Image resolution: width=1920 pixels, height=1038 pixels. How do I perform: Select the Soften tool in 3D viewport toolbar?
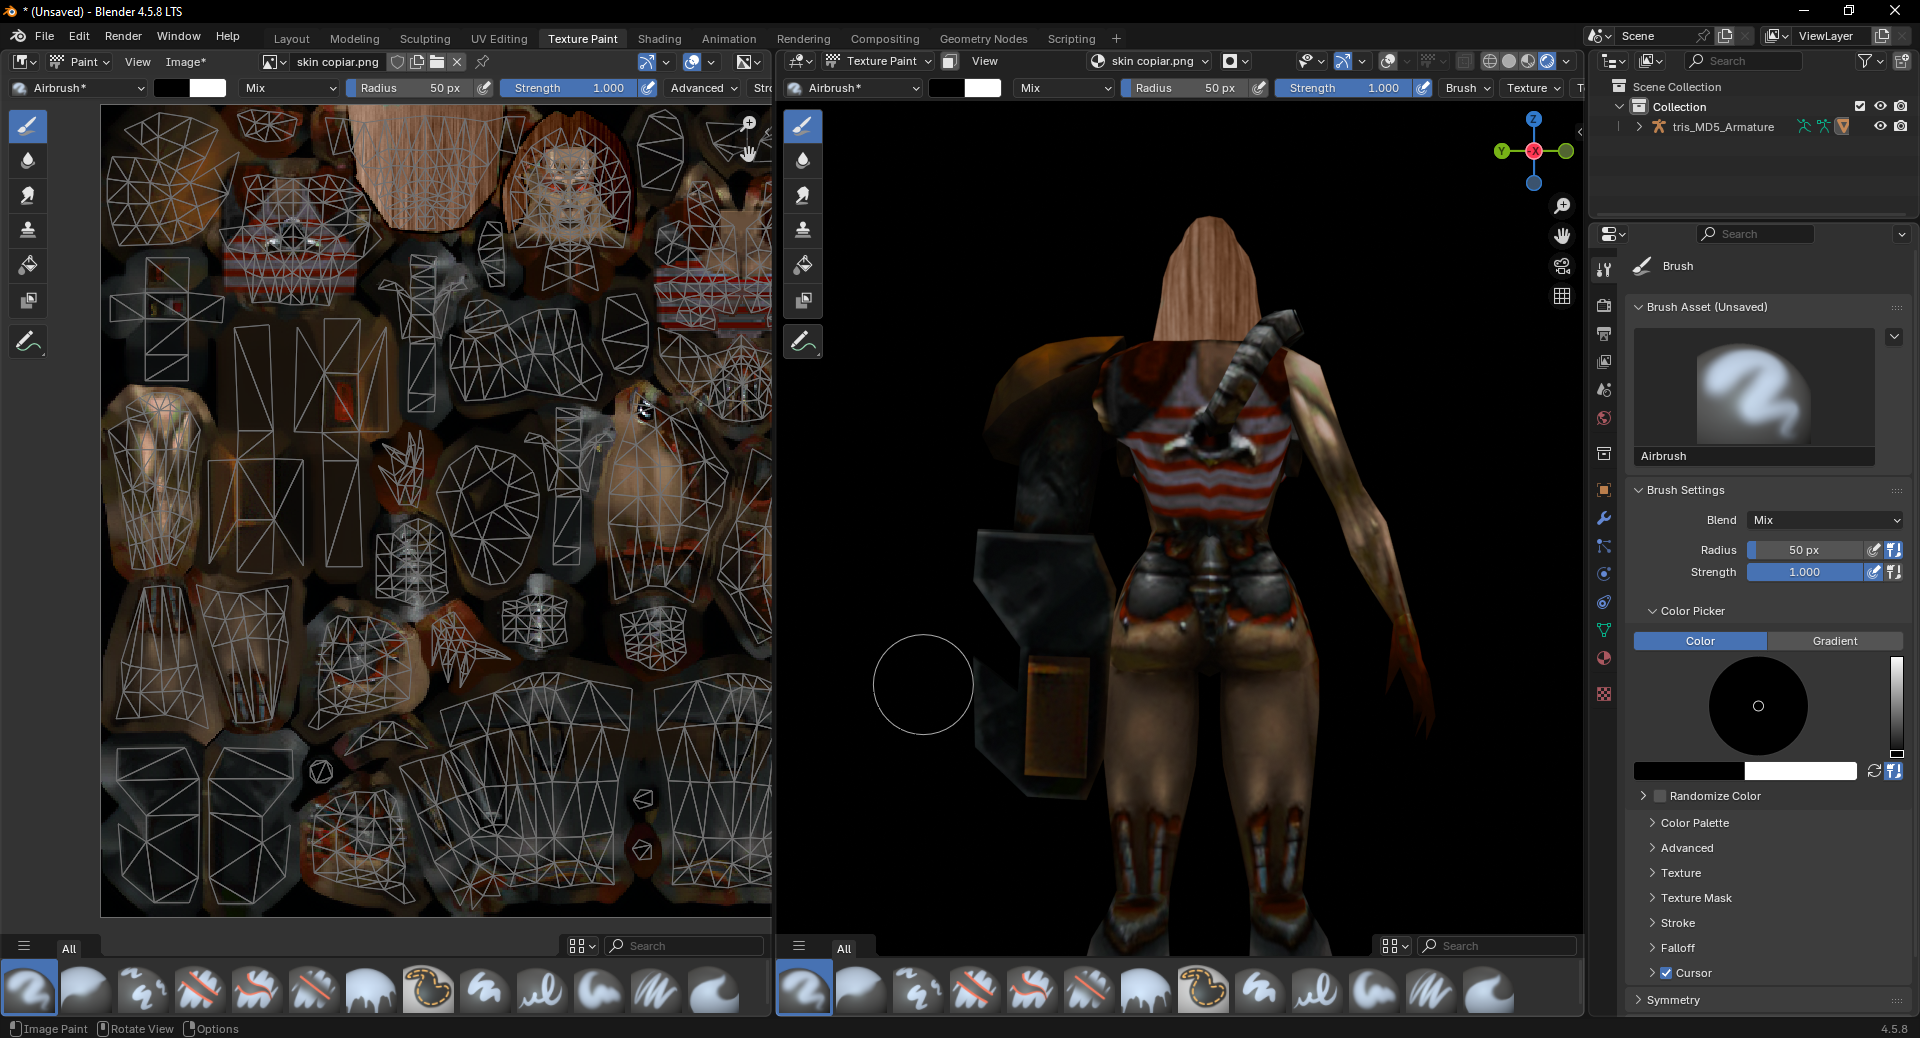point(802,161)
